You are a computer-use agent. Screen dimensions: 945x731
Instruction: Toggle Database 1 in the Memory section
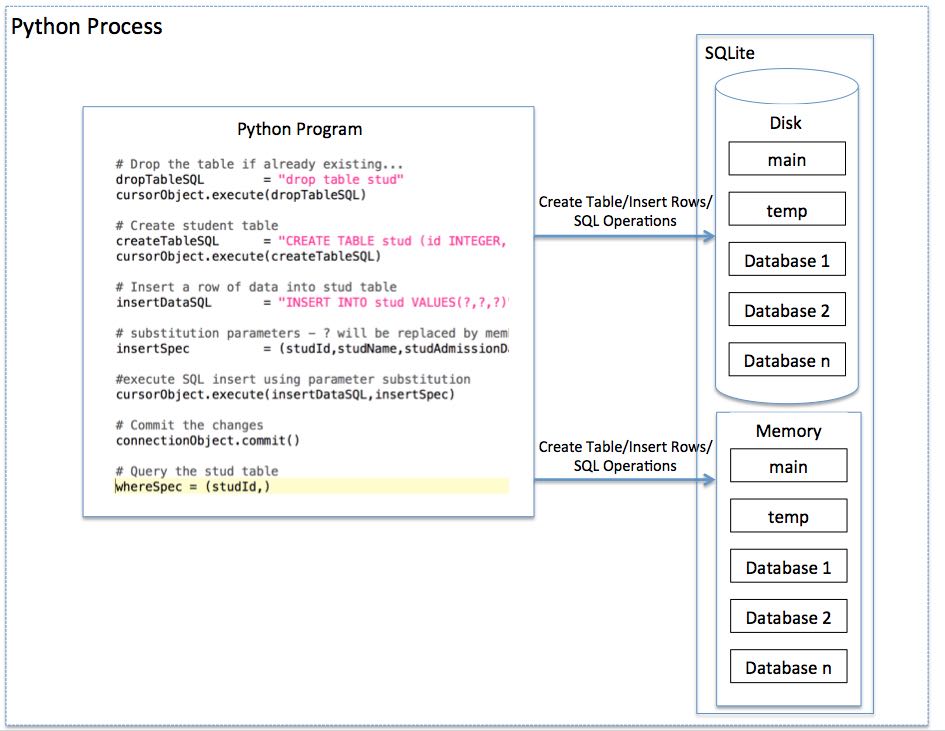tap(788, 565)
